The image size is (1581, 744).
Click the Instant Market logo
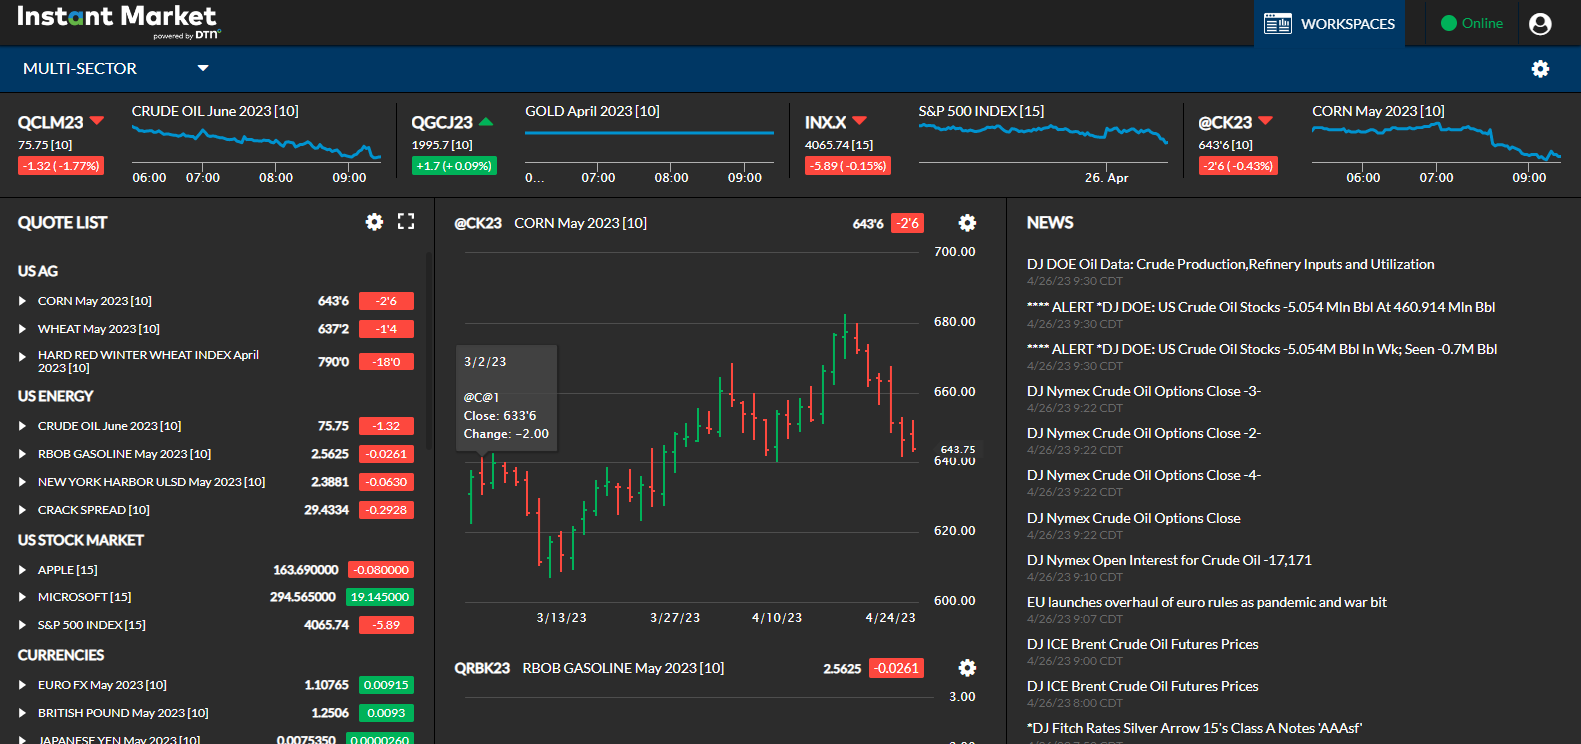click(118, 20)
